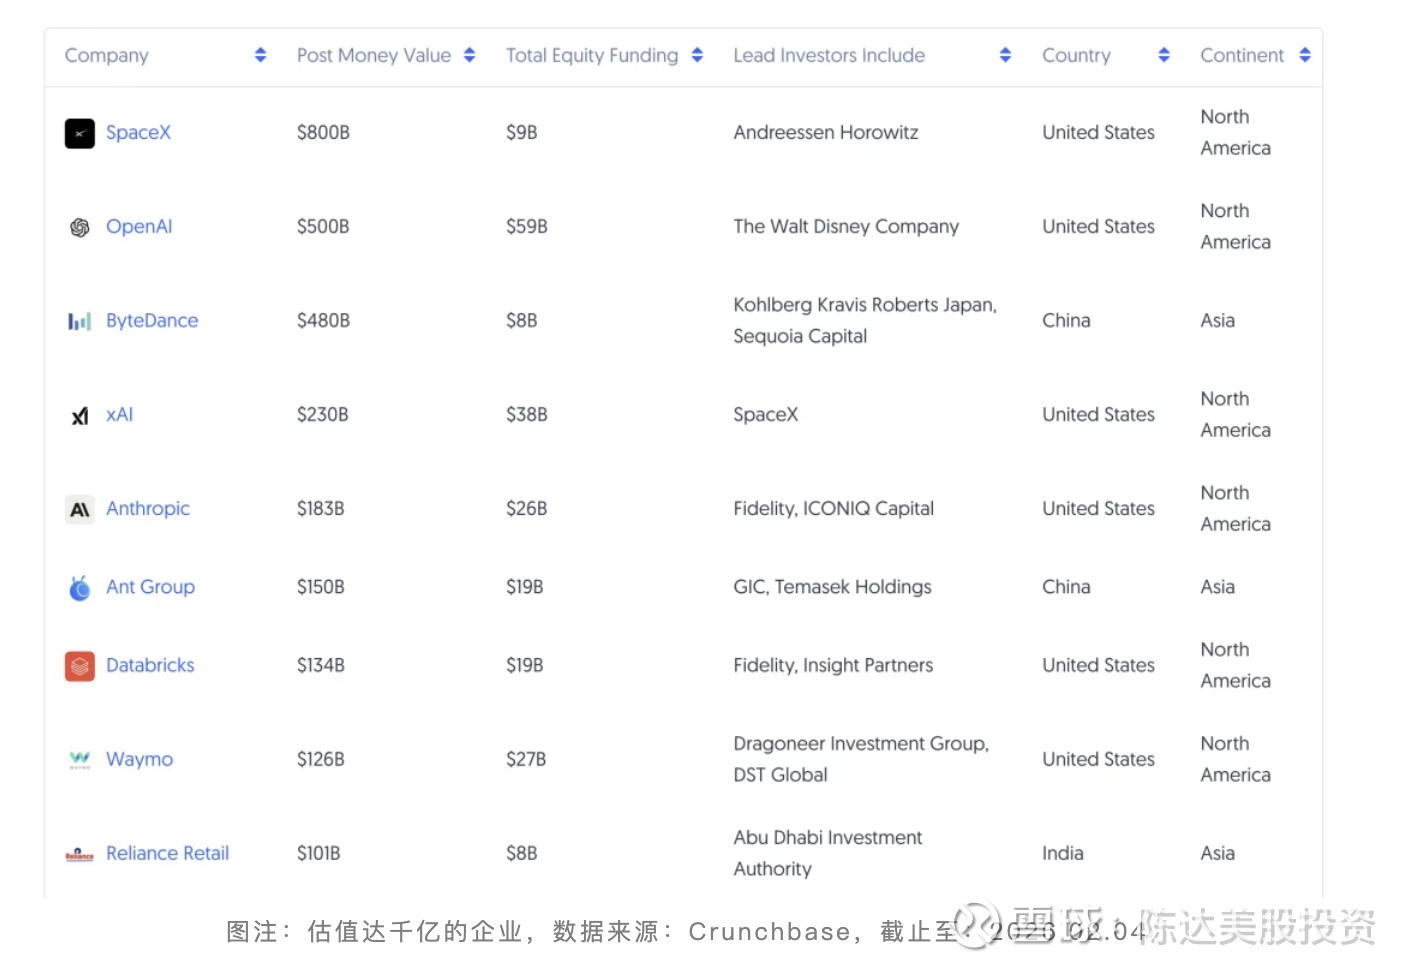
Task: Click the Waymo logo icon
Action: click(x=80, y=760)
